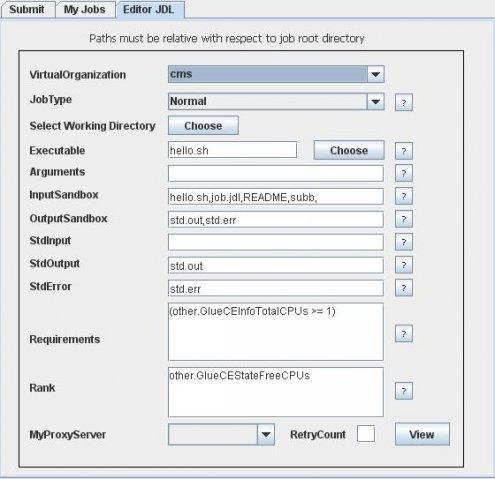The image size is (495, 479).
Task: Open help for StdError field
Action: tap(404, 288)
